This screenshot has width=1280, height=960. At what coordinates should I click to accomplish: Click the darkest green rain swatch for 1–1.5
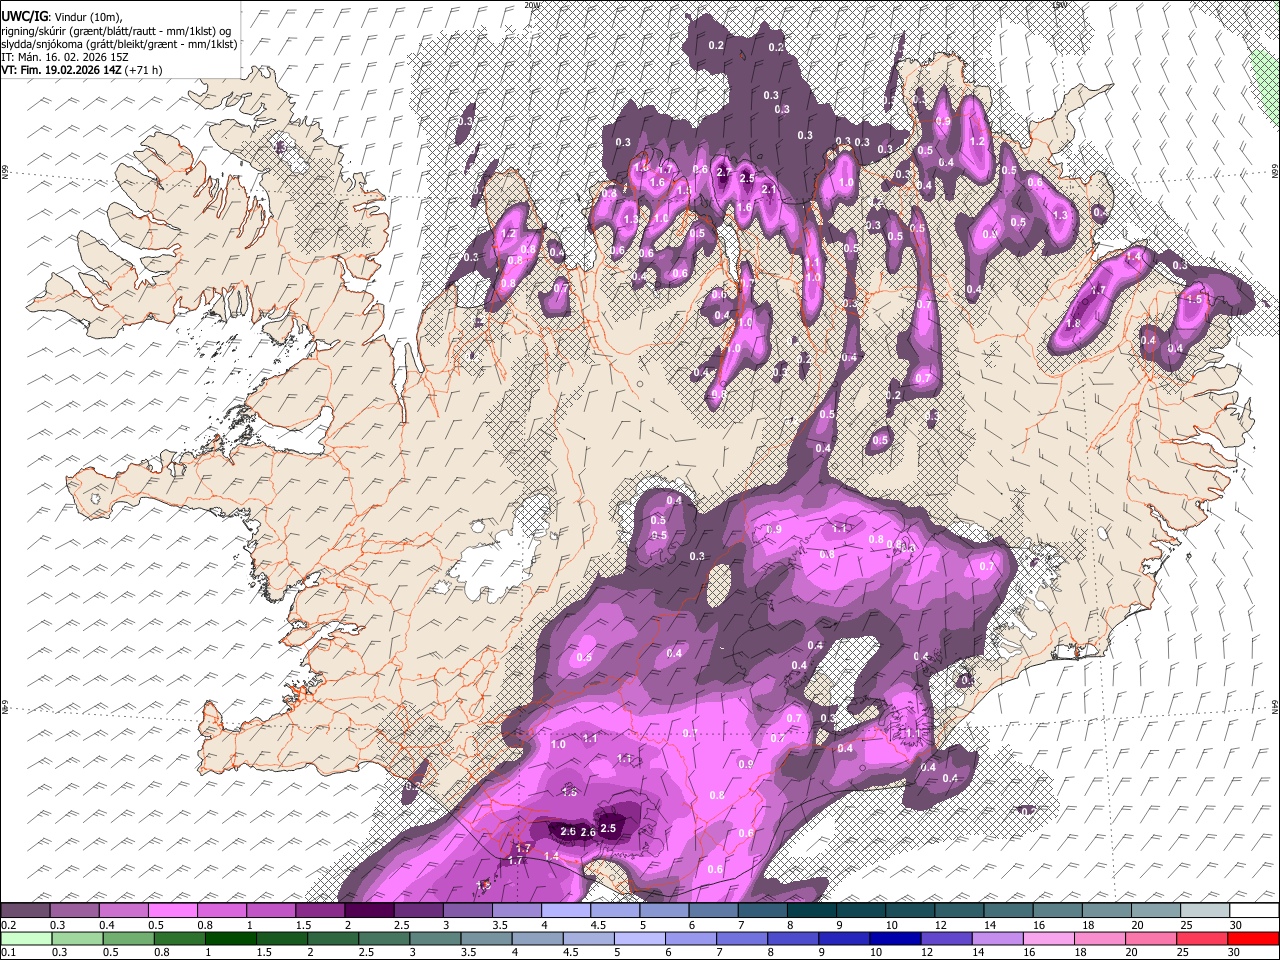point(232,938)
